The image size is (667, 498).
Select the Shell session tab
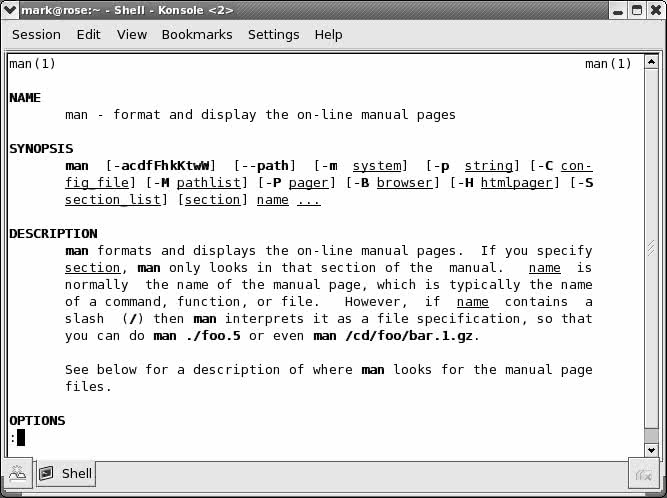[66, 473]
